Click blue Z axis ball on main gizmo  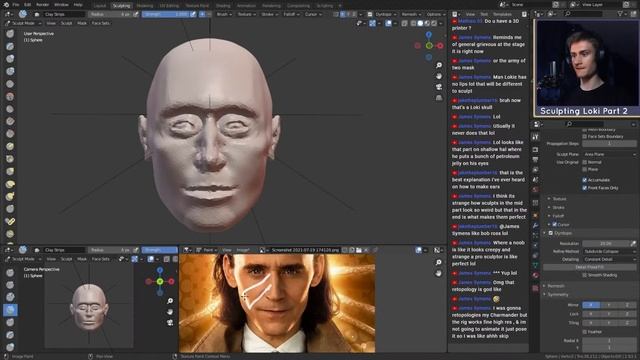pos(429,35)
